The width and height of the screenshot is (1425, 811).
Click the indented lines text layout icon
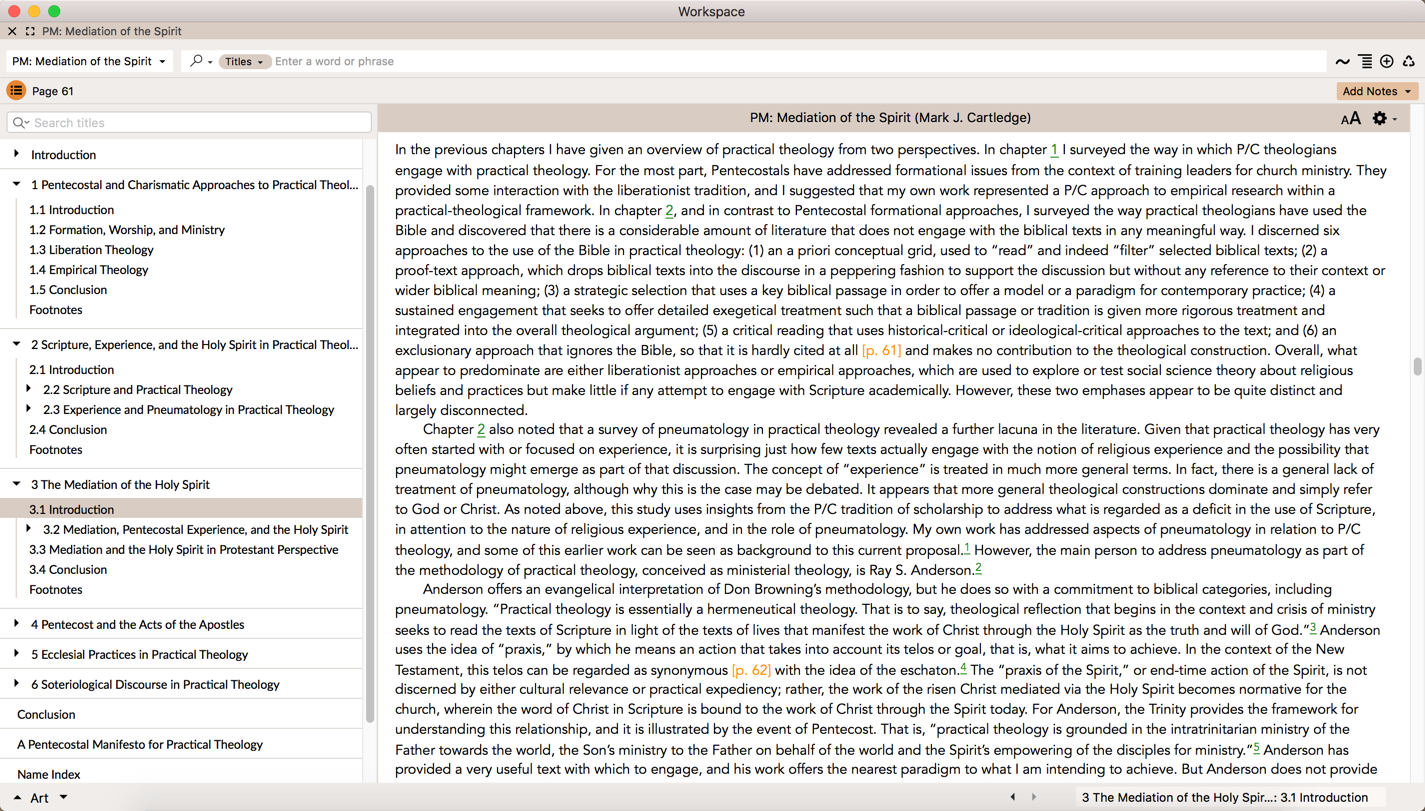[1365, 62]
